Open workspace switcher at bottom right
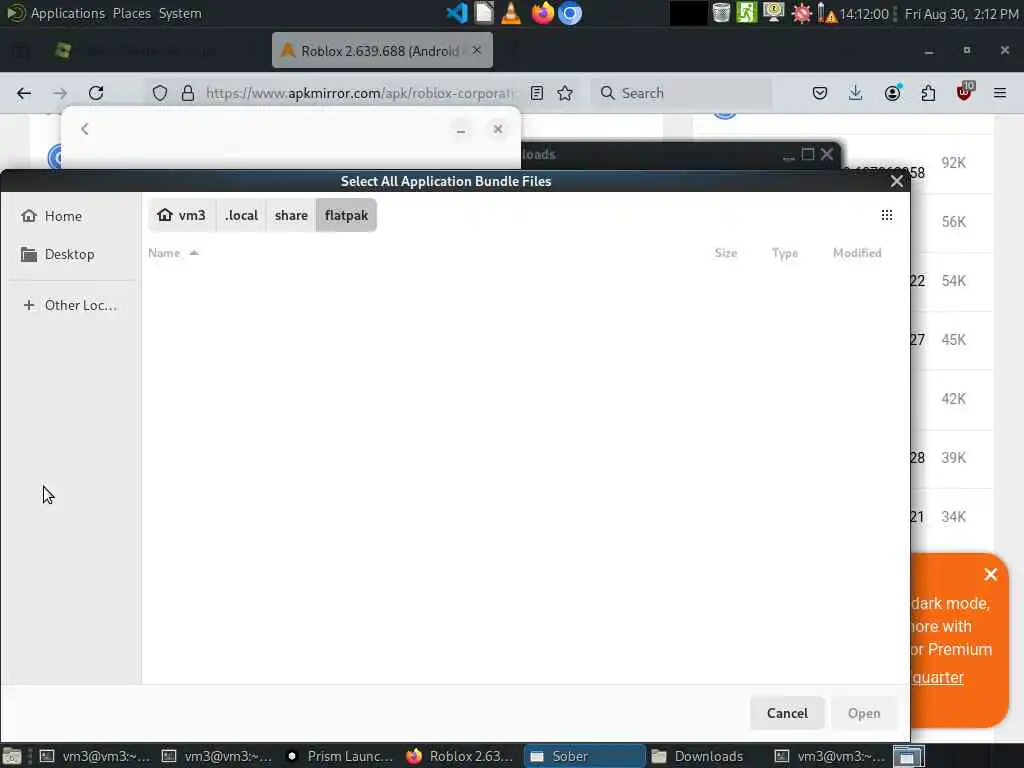The image size is (1024, 768). (x=908, y=756)
